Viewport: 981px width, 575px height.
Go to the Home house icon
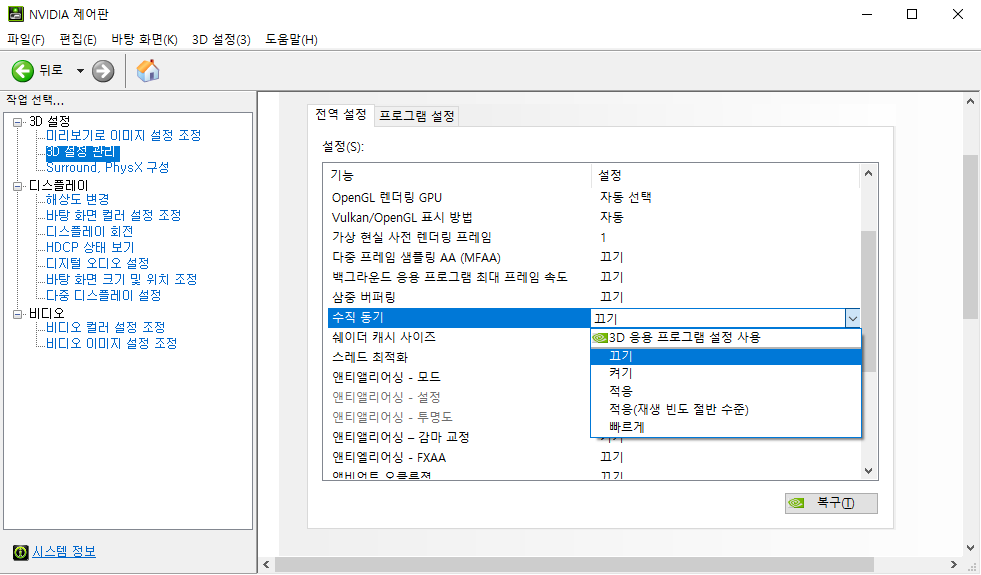(148, 71)
